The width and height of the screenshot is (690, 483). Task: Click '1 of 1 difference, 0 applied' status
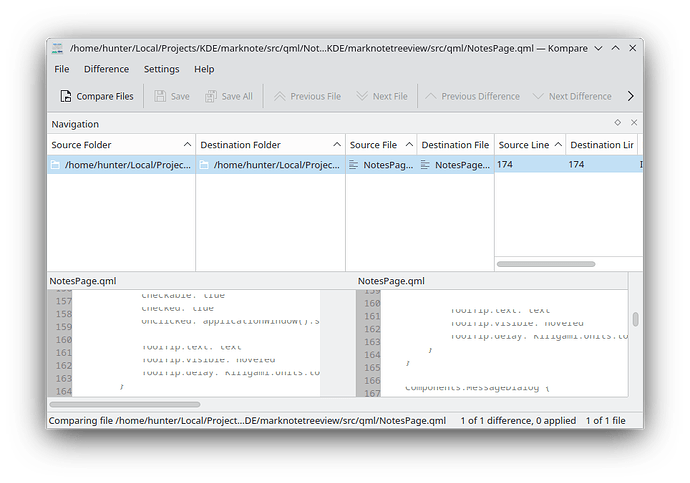518,421
